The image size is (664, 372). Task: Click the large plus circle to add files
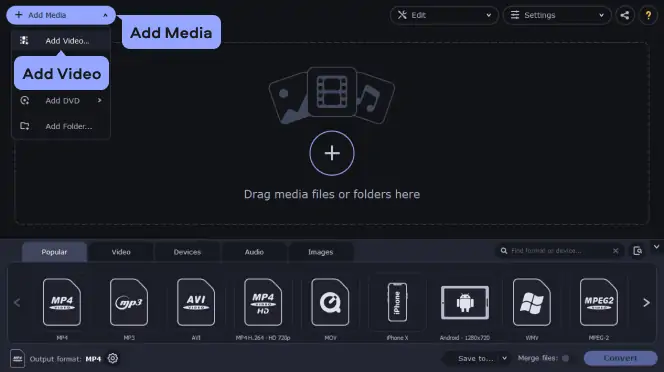tap(332, 153)
